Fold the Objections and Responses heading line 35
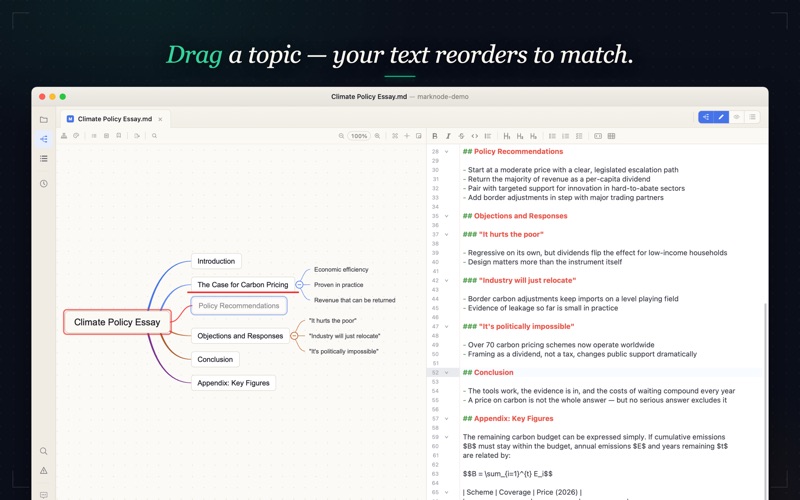Viewport: 800px width, 500px height. (446, 216)
